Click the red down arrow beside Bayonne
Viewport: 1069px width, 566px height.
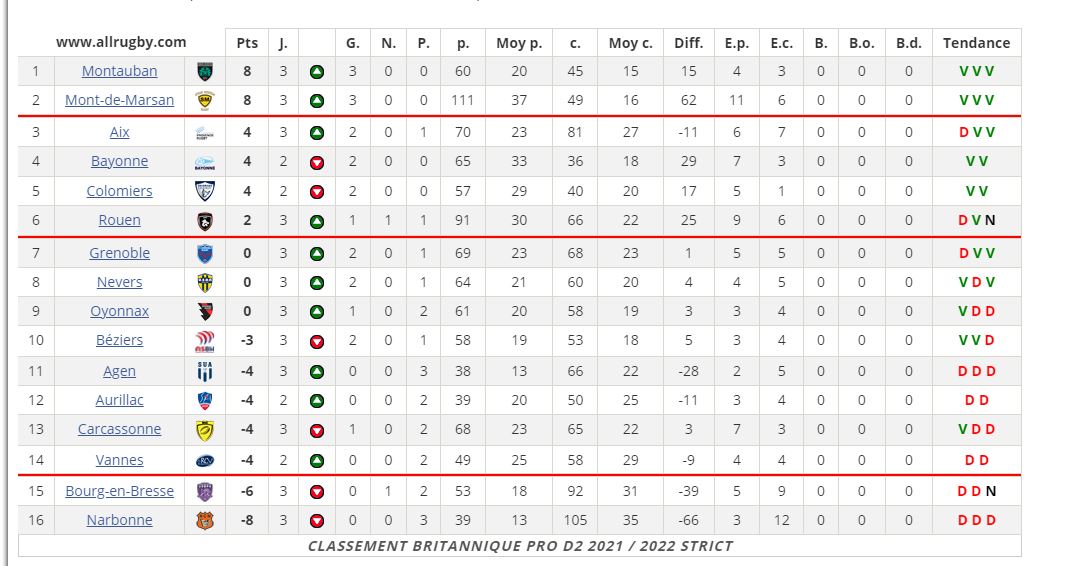click(317, 162)
